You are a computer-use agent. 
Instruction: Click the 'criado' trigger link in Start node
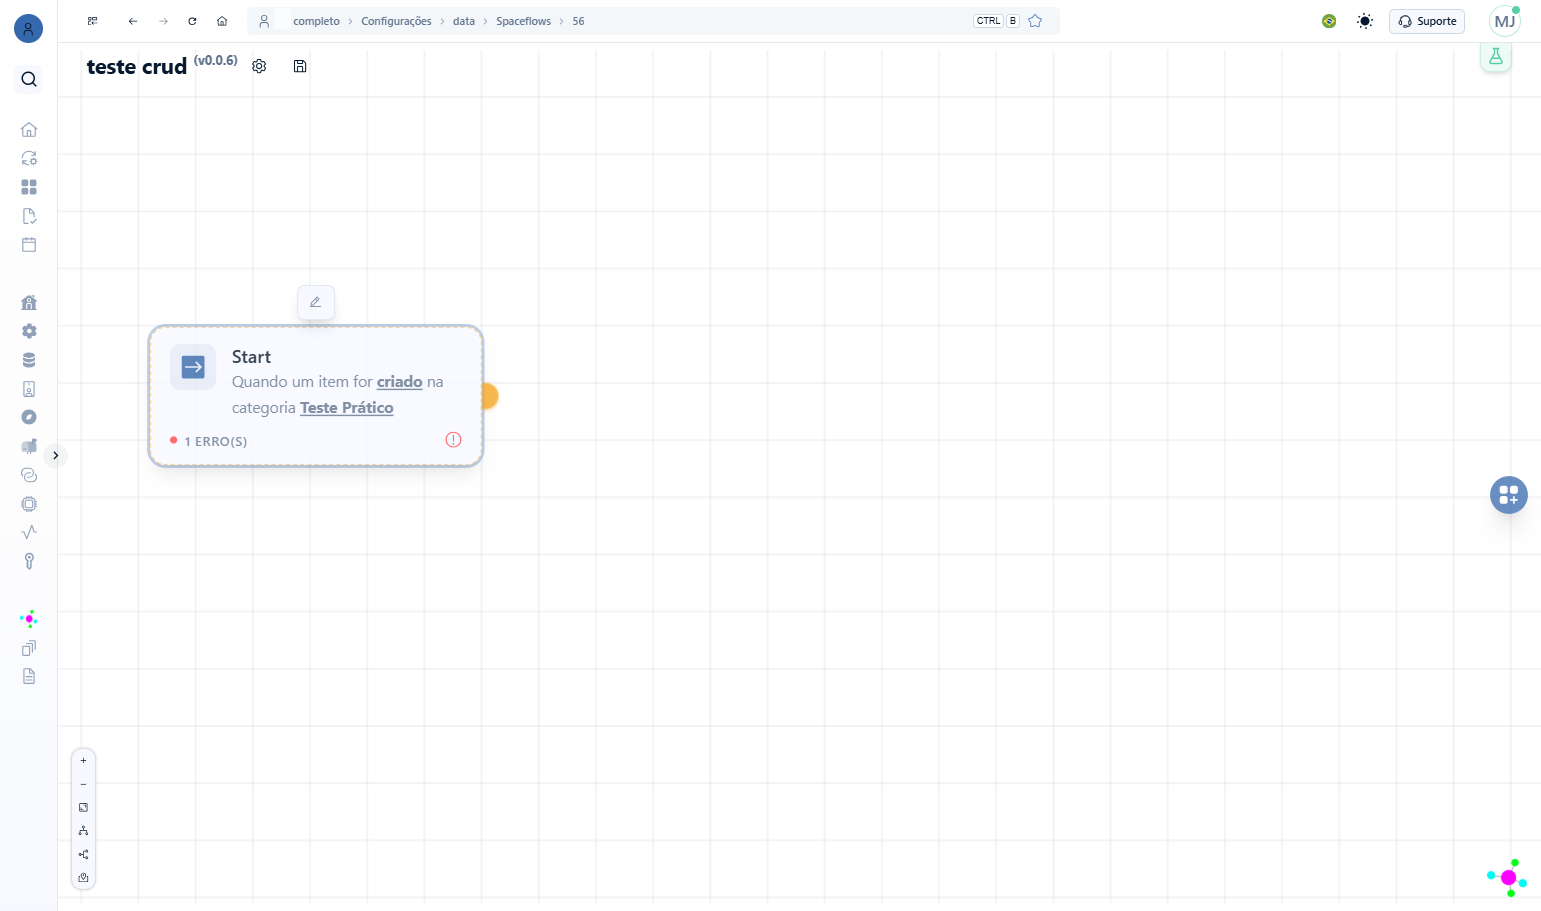pos(400,382)
